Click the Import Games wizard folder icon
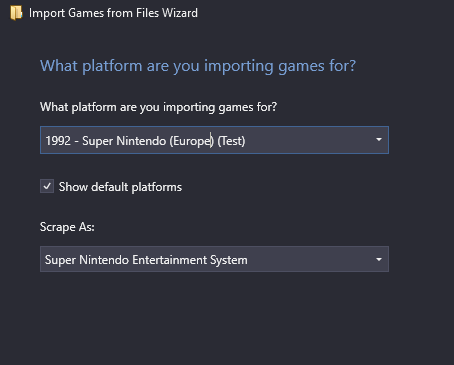This screenshot has height=365, width=454. click(16, 13)
